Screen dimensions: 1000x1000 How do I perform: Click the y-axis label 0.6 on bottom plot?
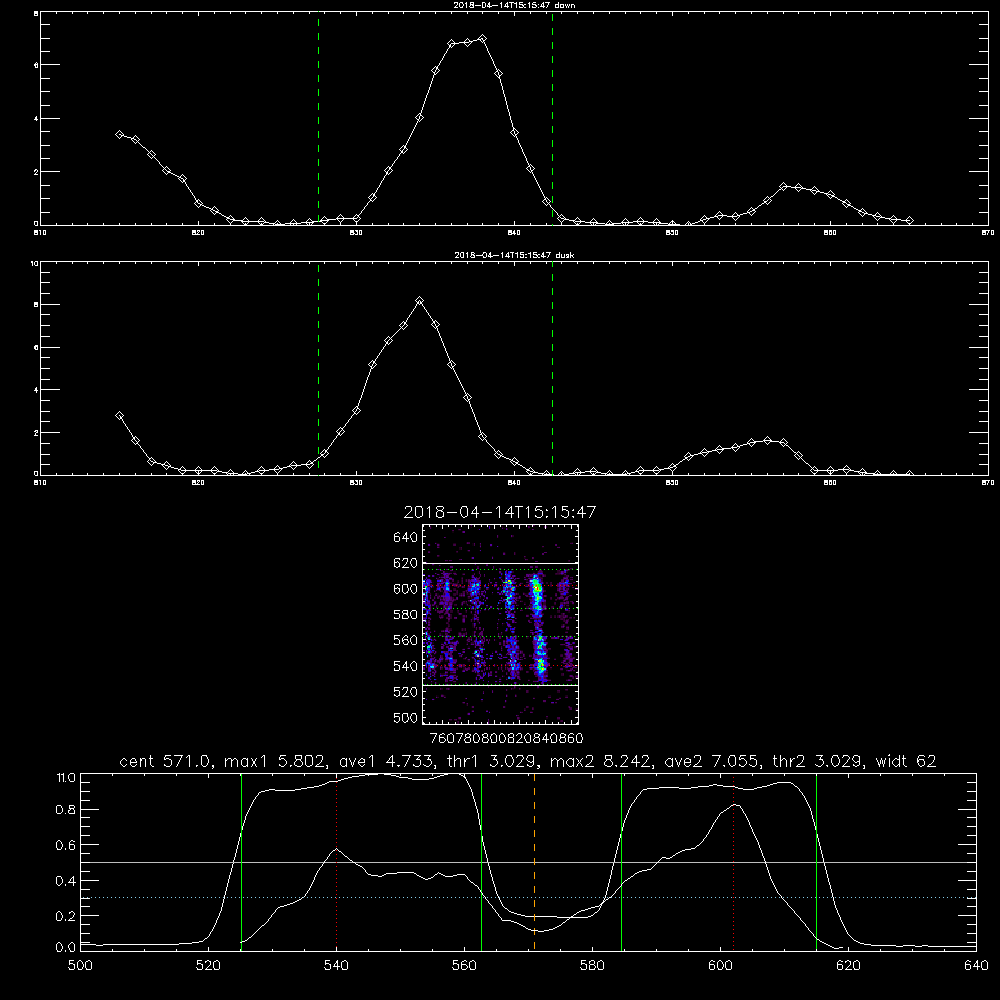click(x=66, y=845)
